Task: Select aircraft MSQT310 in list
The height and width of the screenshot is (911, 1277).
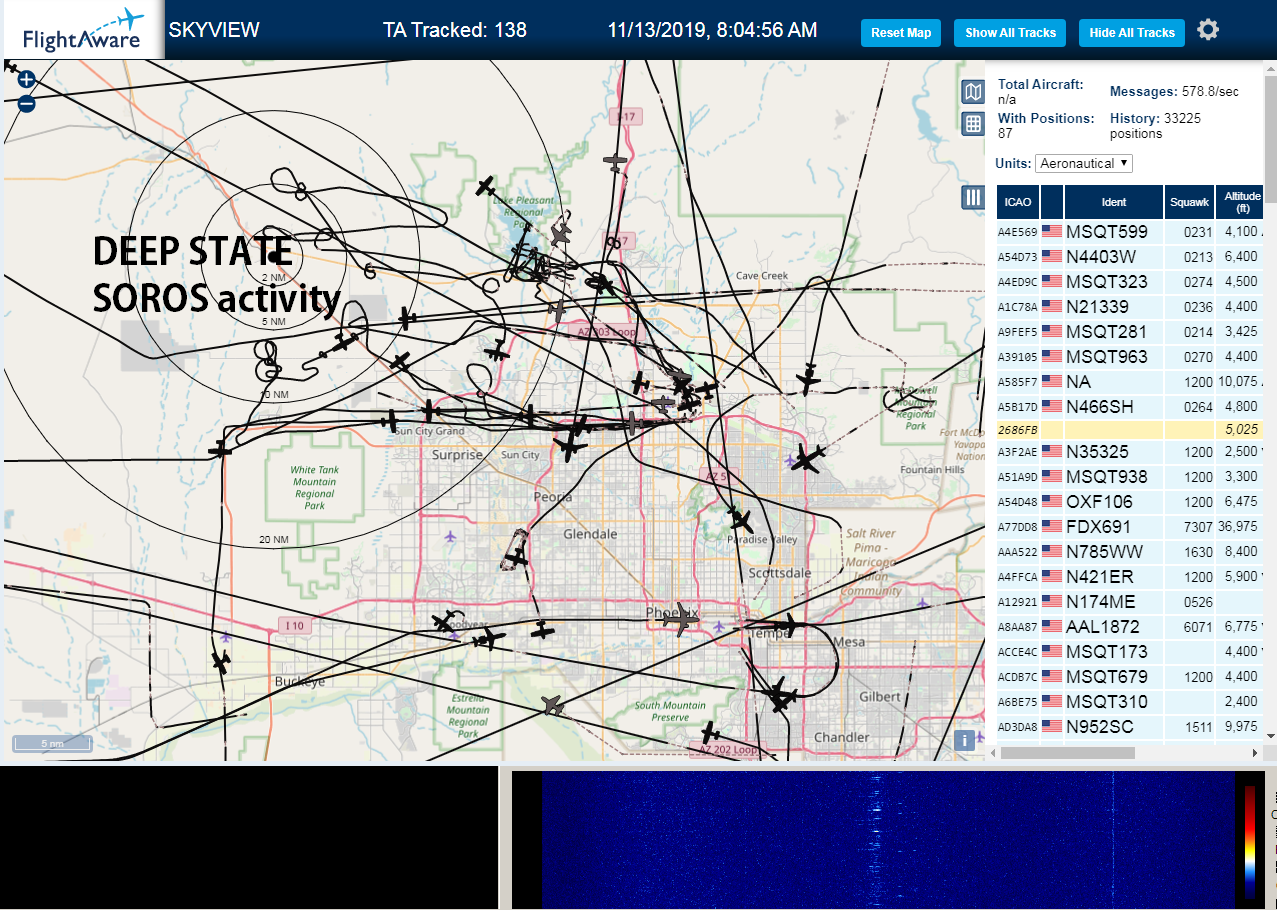Action: [x=1130, y=702]
